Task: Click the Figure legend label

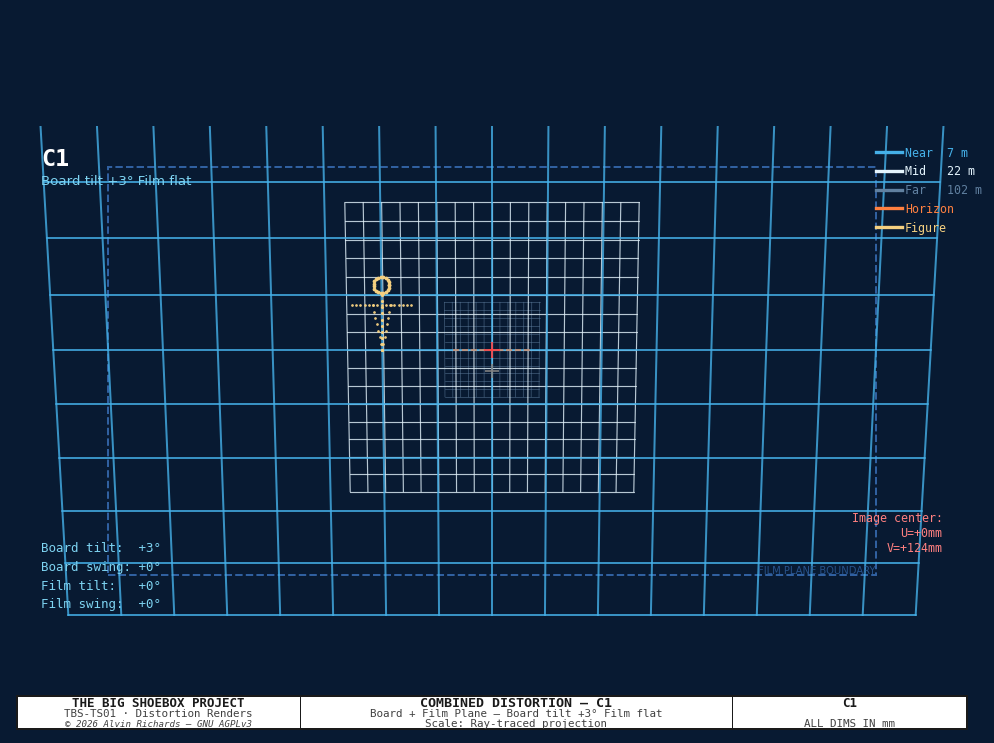Action: [925, 228]
